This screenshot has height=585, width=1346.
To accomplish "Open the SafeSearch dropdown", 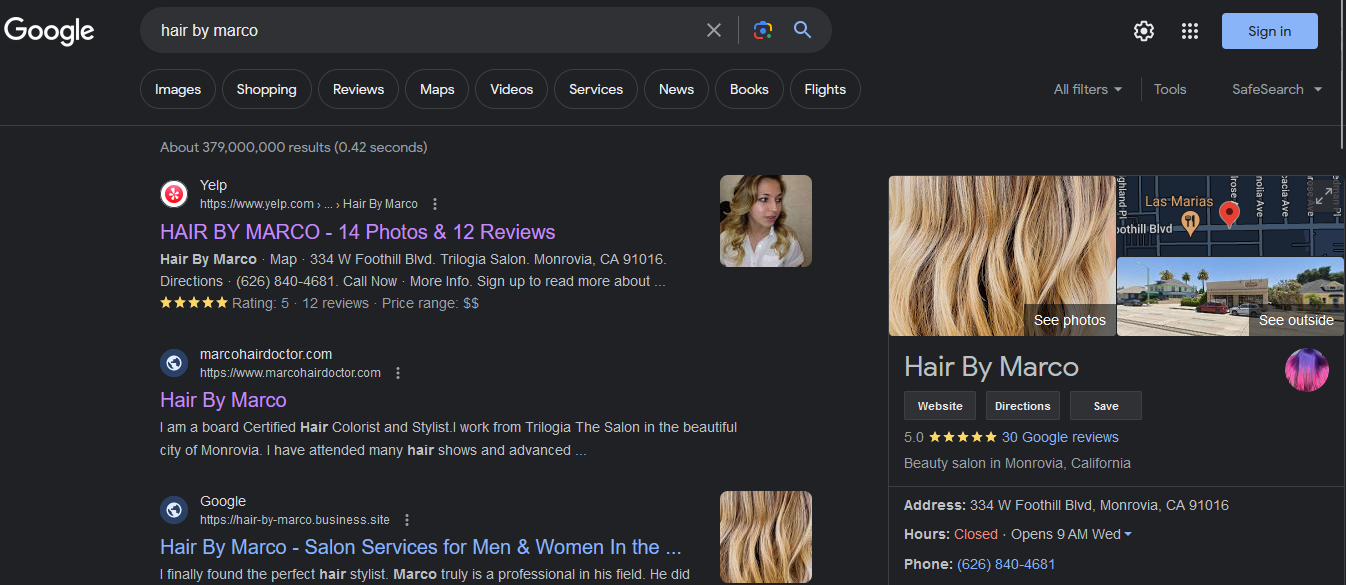I will coord(1276,89).
